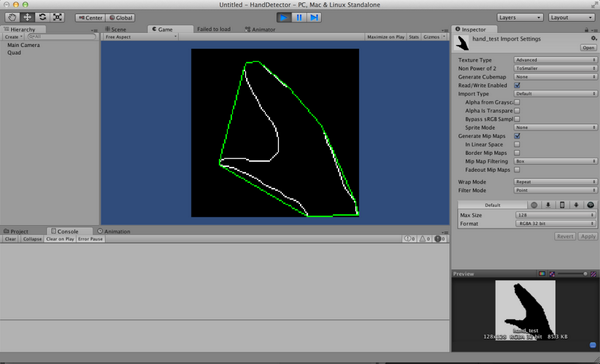Image resolution: width=600 pixels, height=364 pixels.
Task: Switch to the Animation tab
Action: (x=114, y=231)
